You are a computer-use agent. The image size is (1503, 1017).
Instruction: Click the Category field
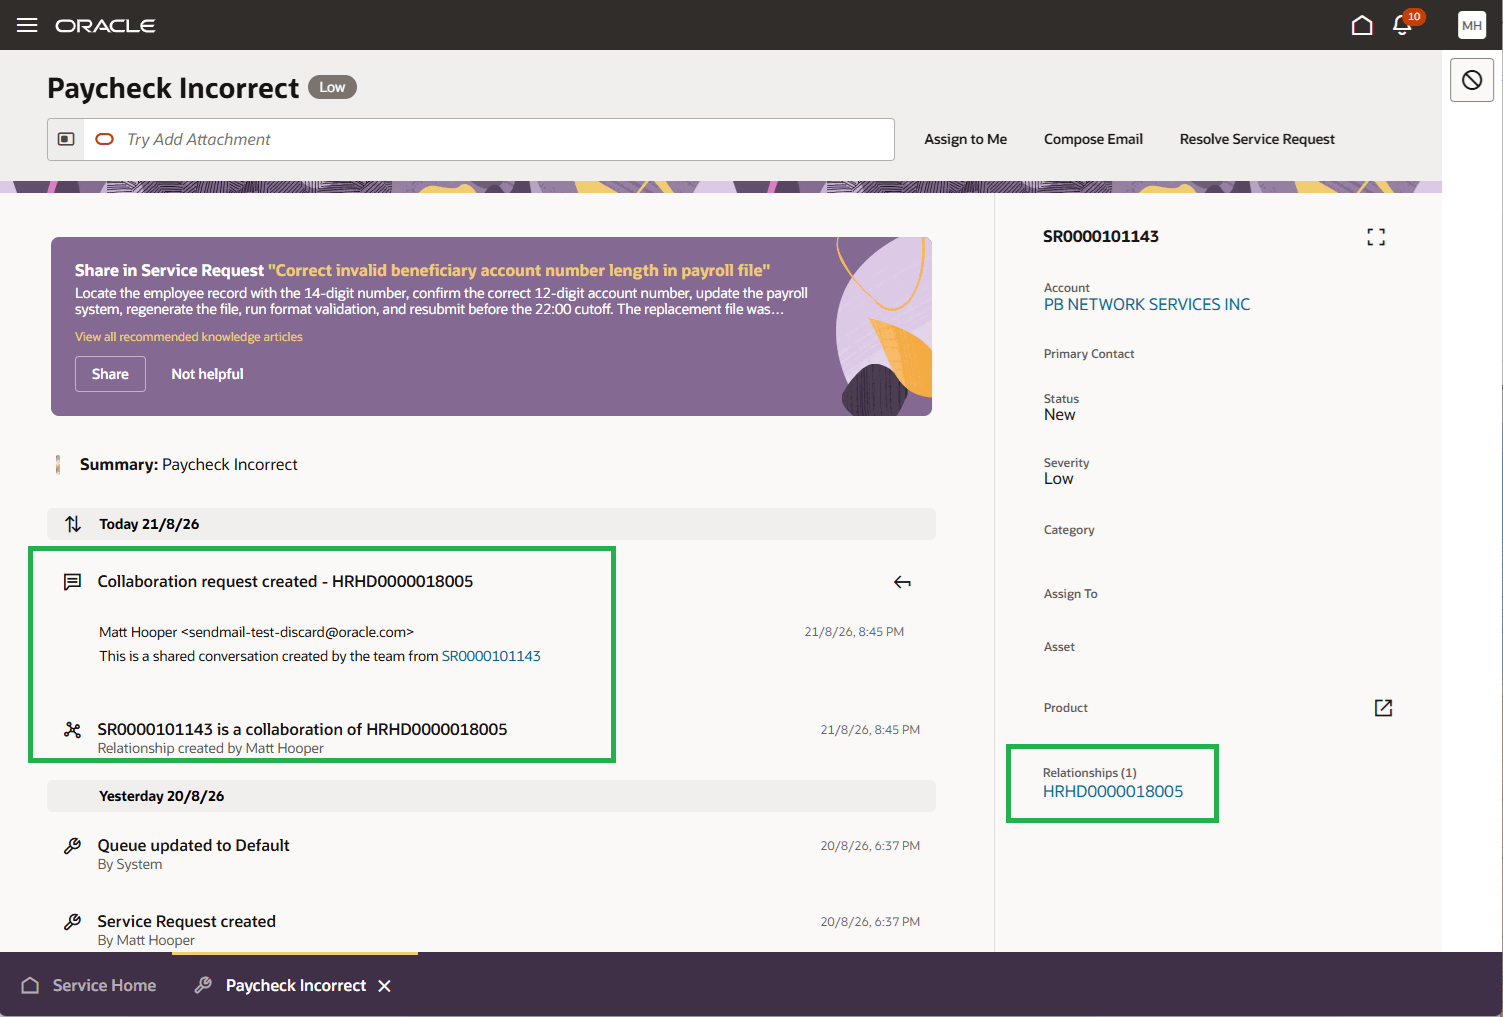1069,530
